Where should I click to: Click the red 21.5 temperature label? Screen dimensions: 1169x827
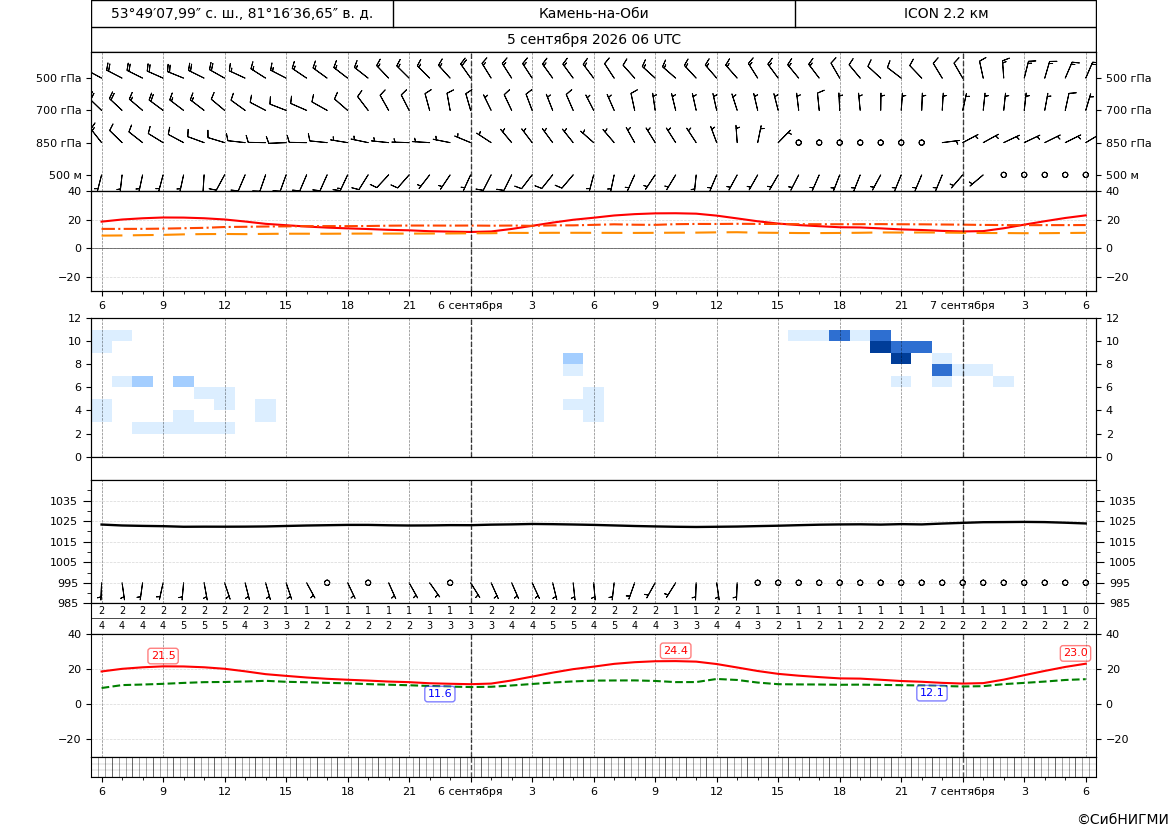click(163, 655)
